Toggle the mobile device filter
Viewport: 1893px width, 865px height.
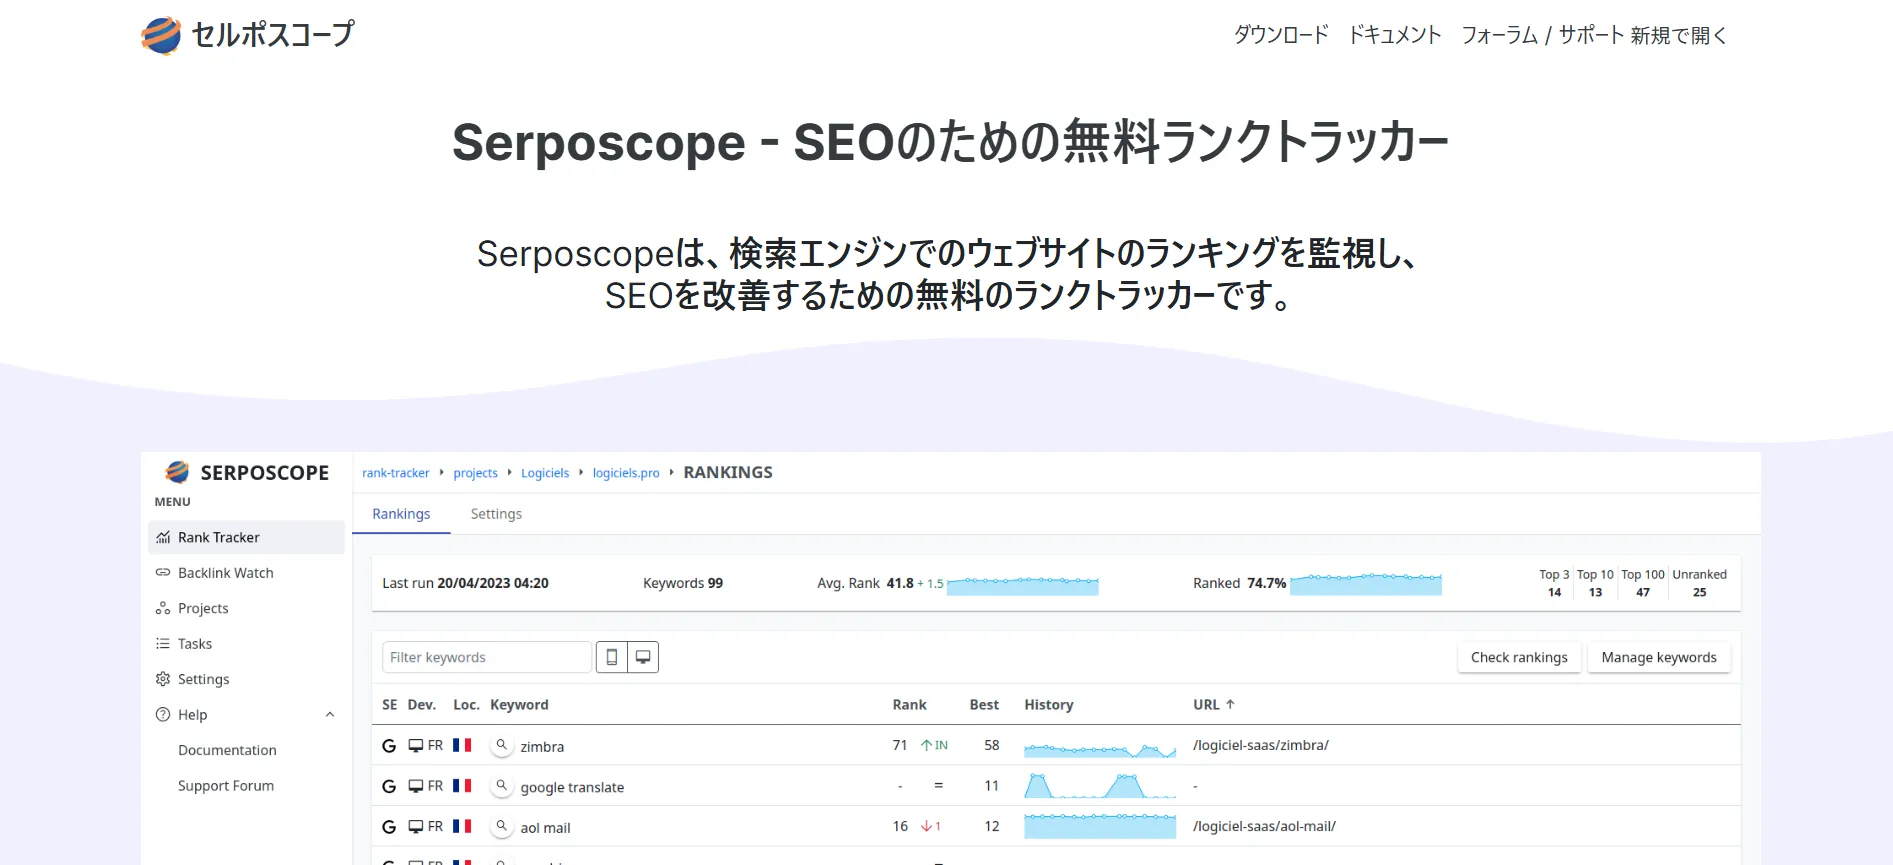[612, 657]
